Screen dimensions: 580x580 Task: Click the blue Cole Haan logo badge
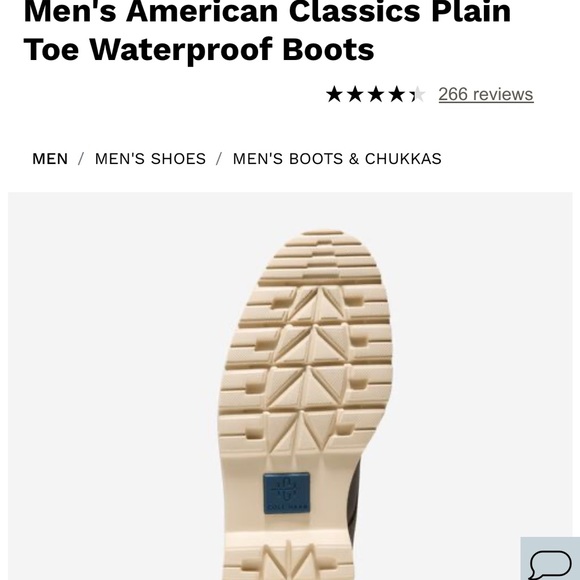pos(286,493)
